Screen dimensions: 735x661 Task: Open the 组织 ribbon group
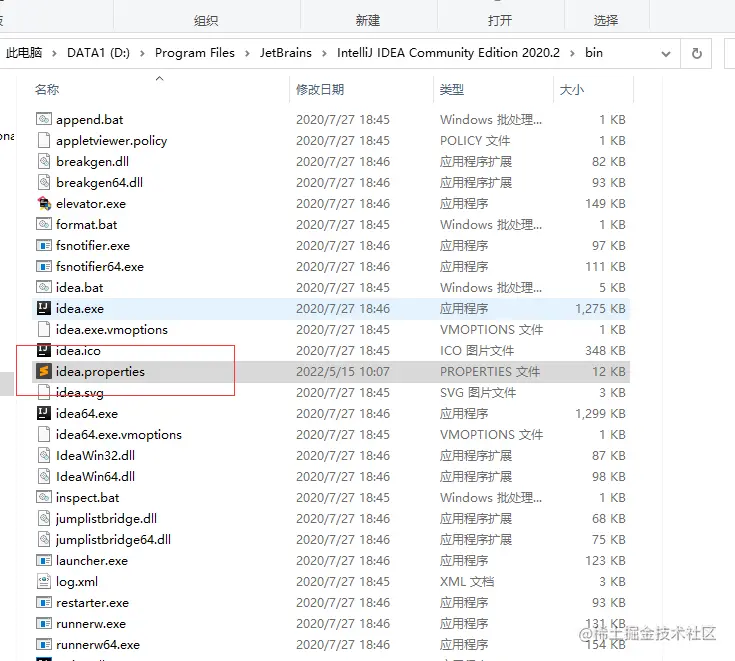206,20
